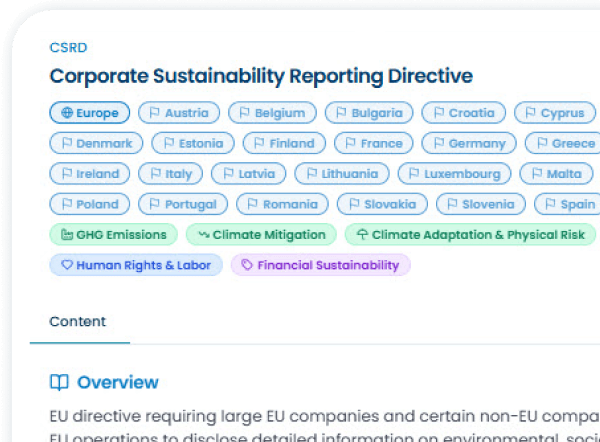
Task: Select the Climate Mitigation topic tag
Action: pyautogui.click(x=261, y=234)
